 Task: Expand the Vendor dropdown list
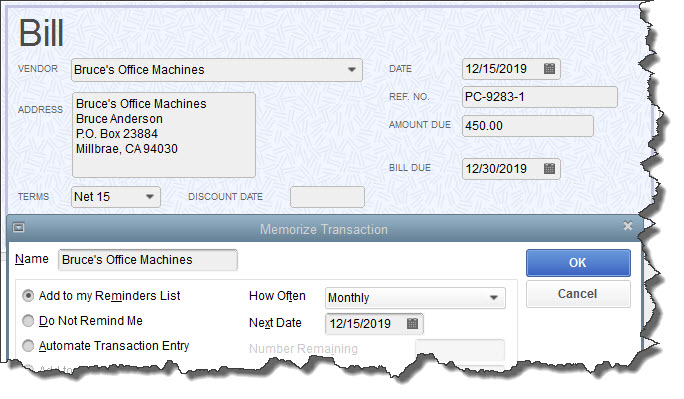point(352,70)
